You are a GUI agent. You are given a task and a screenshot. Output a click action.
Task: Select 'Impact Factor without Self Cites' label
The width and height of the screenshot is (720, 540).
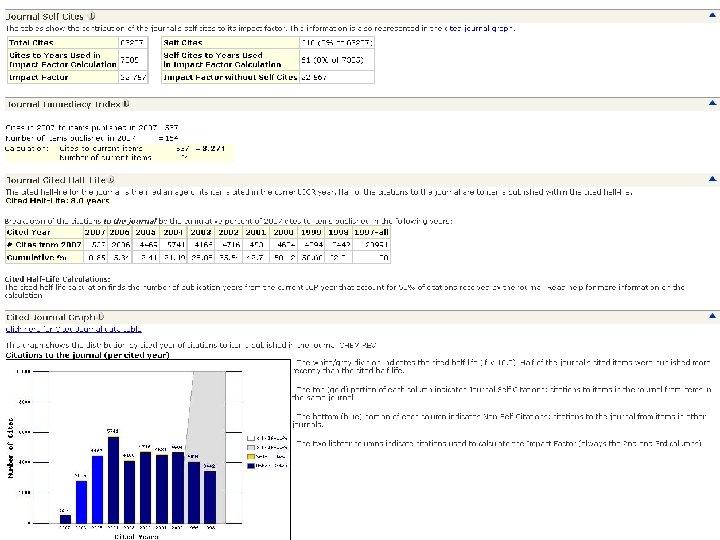click(x=231, y=77)
